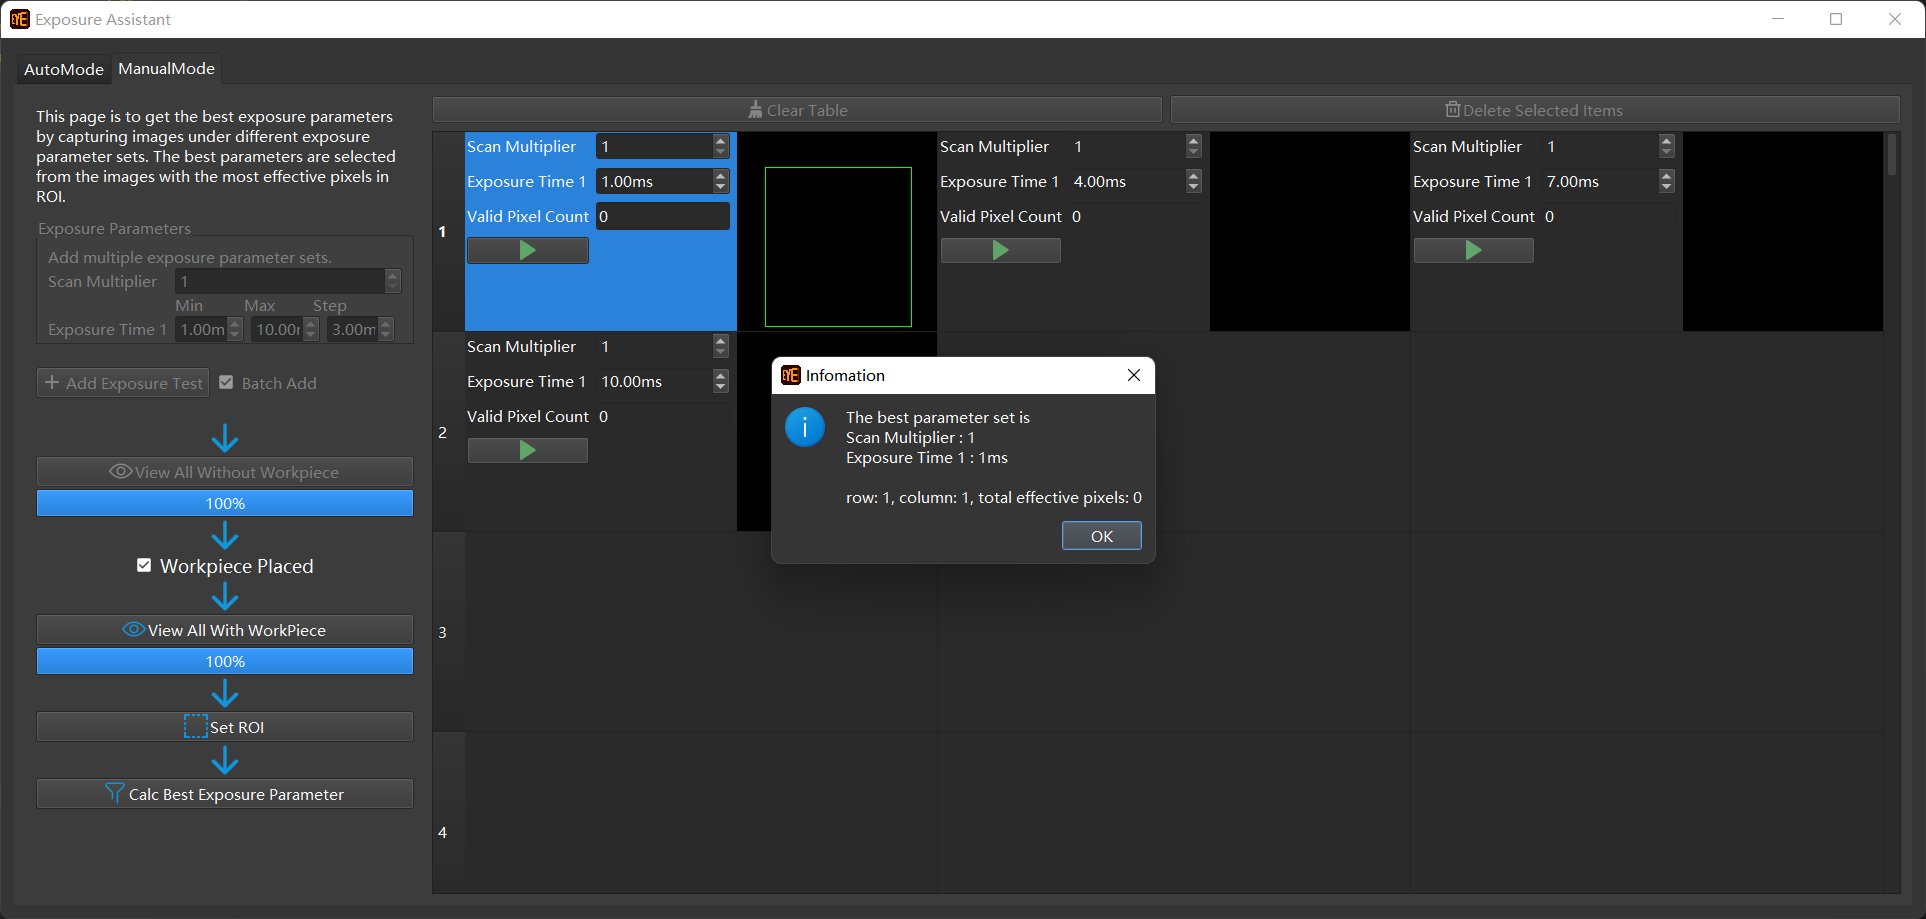Image resolution: width=1926 pixels, height=919 pixels.
Task: Start the 7.00ms exposure test capture
Action: 1473,251
